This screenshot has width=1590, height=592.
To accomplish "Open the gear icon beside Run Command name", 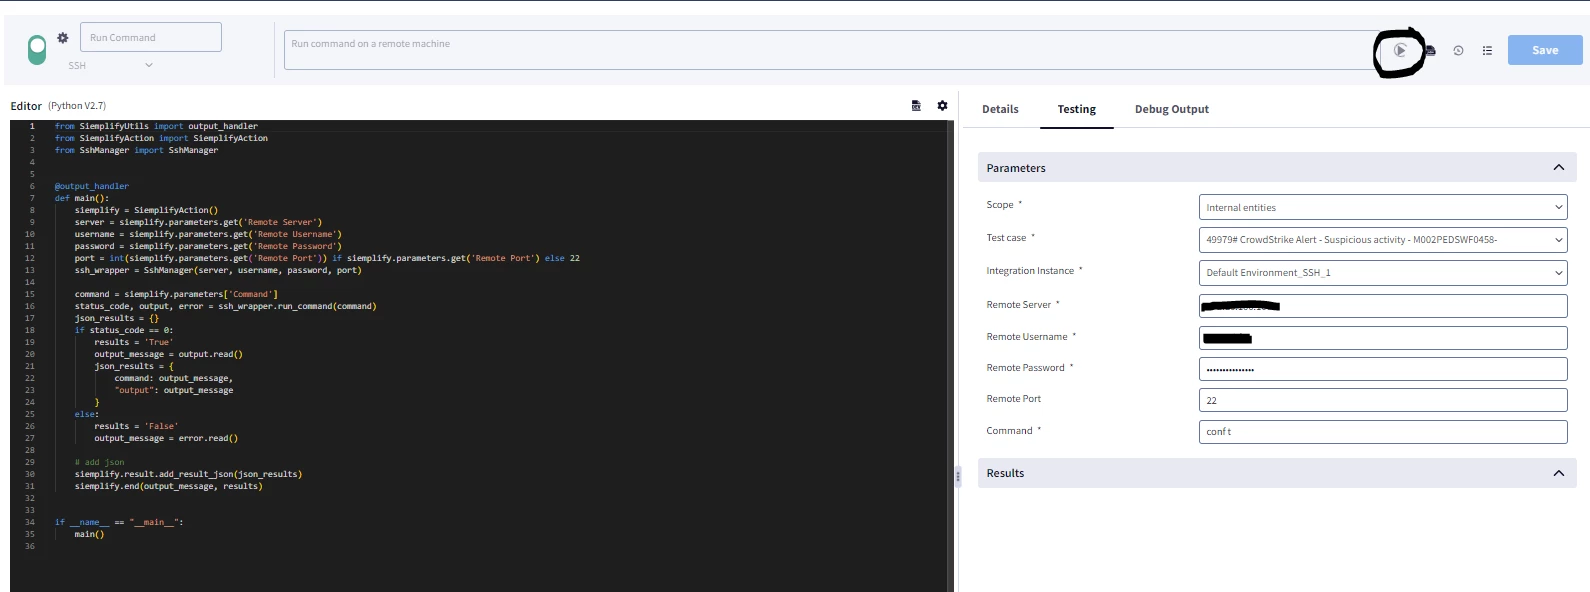I will tap(63, 38).
